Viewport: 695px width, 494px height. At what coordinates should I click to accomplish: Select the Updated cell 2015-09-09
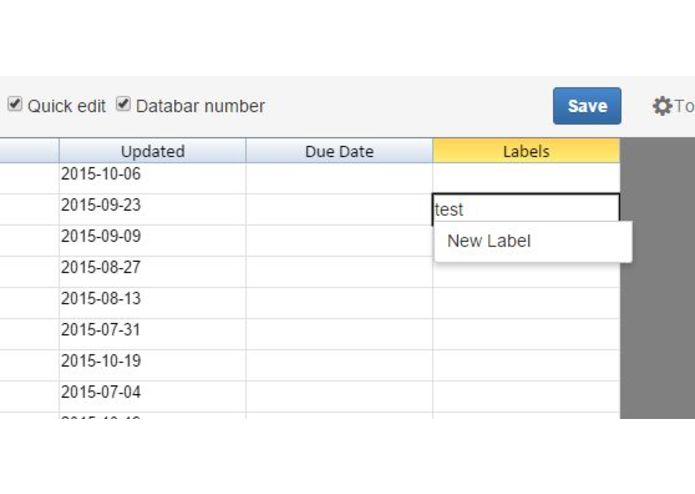(x=152, y=241)
